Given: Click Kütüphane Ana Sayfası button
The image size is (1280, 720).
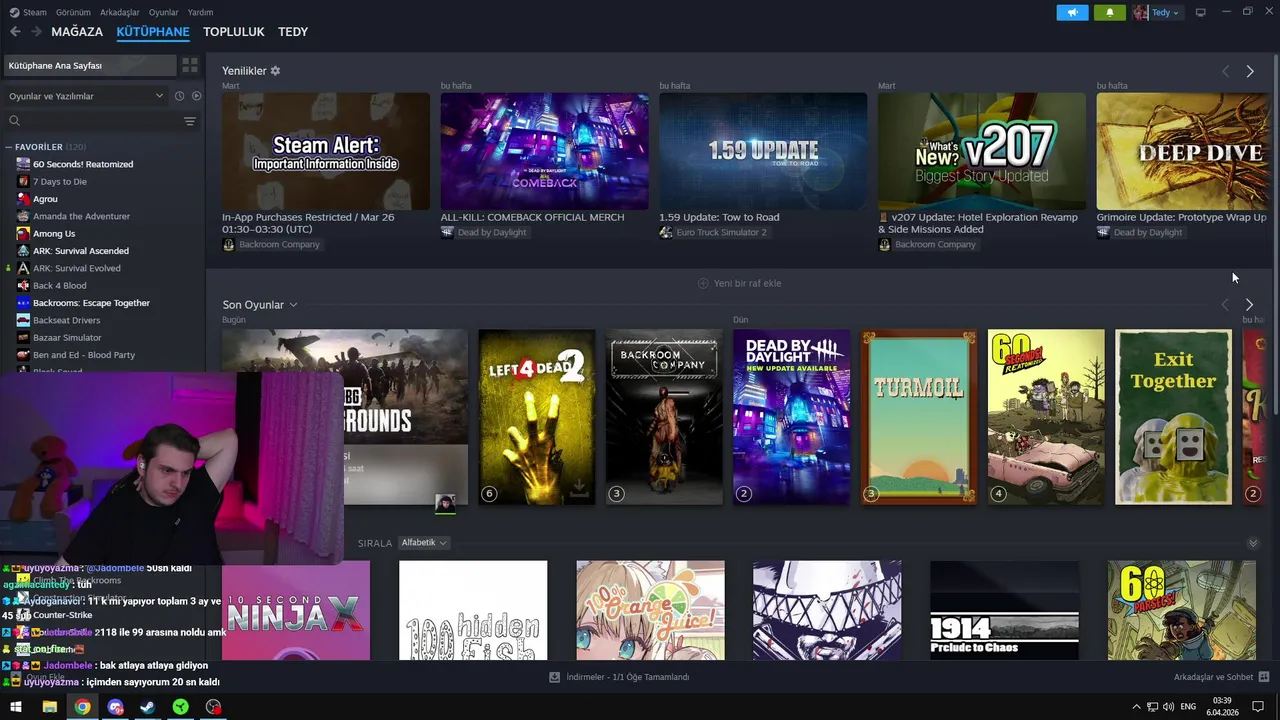Looking at the screenshot, I should click(x=89, y=65).
